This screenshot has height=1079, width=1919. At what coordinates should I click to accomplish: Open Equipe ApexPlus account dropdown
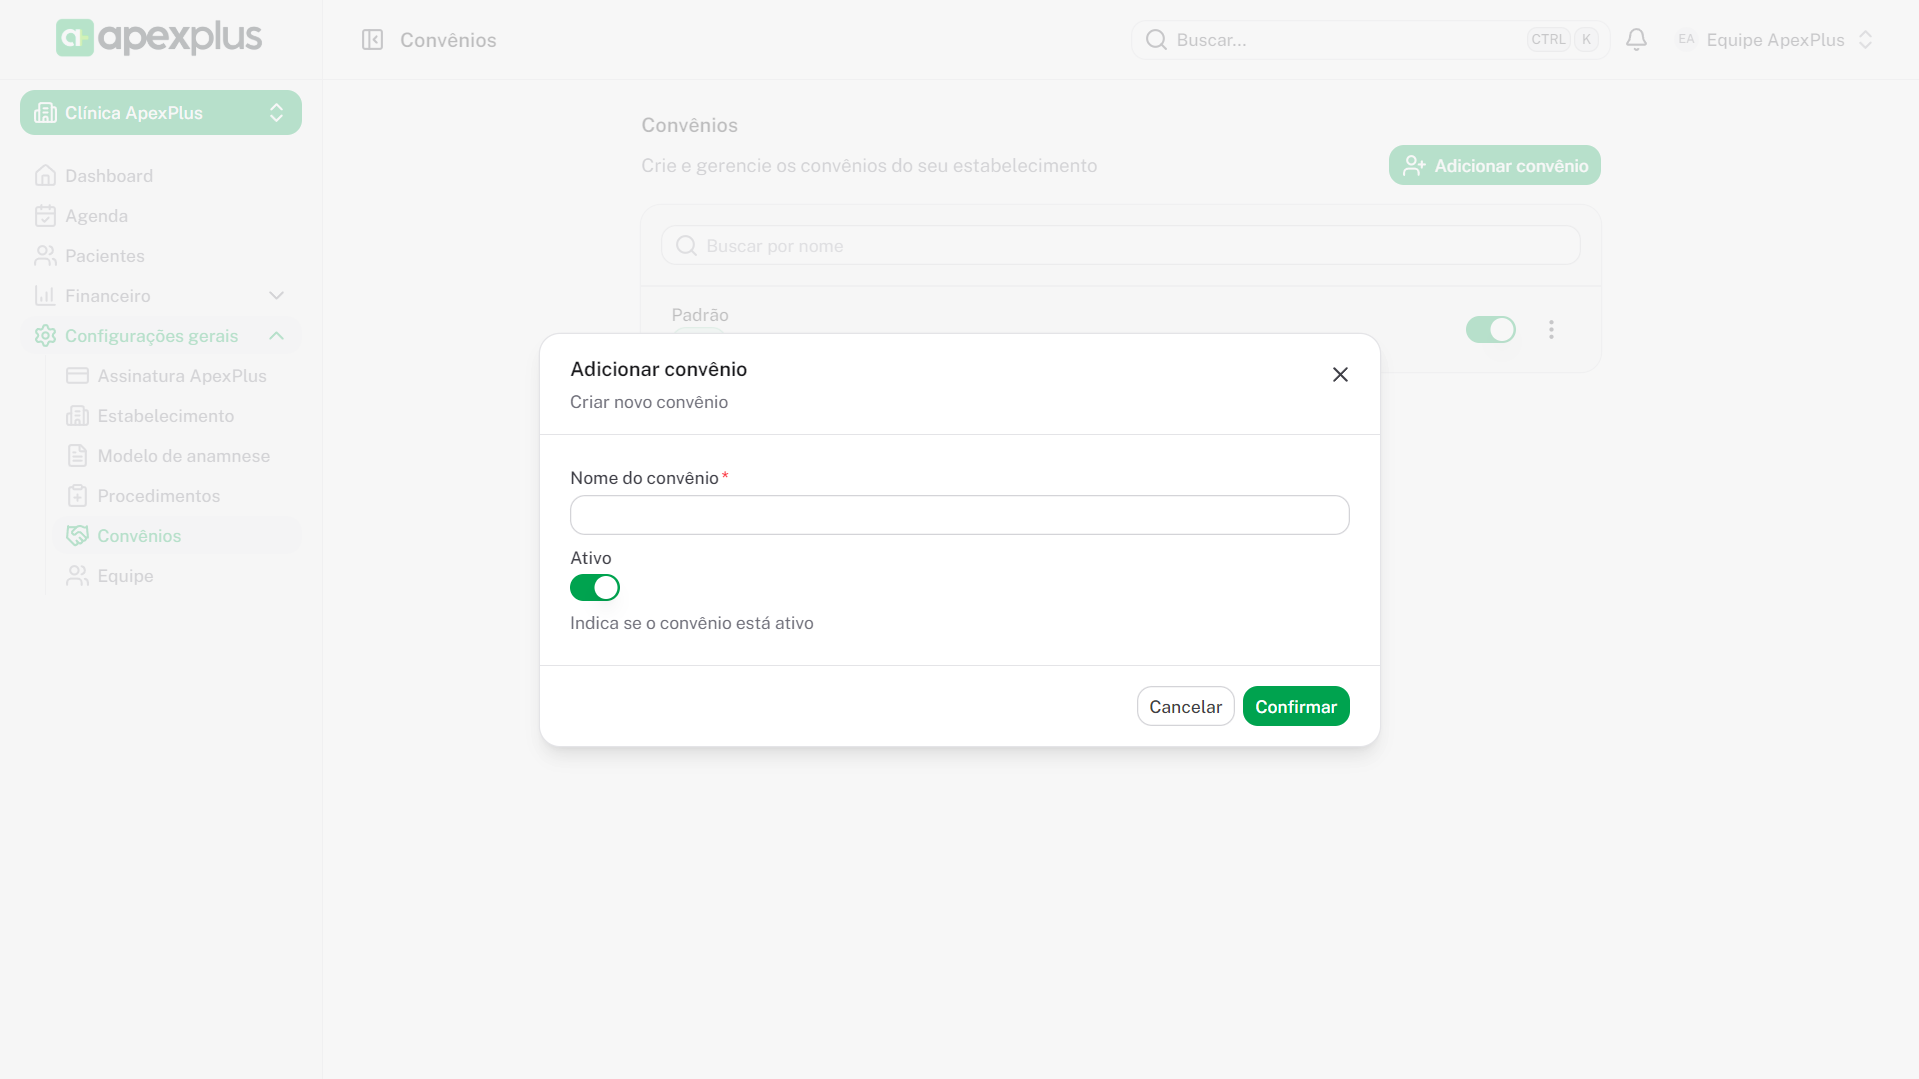(1774, 40)
